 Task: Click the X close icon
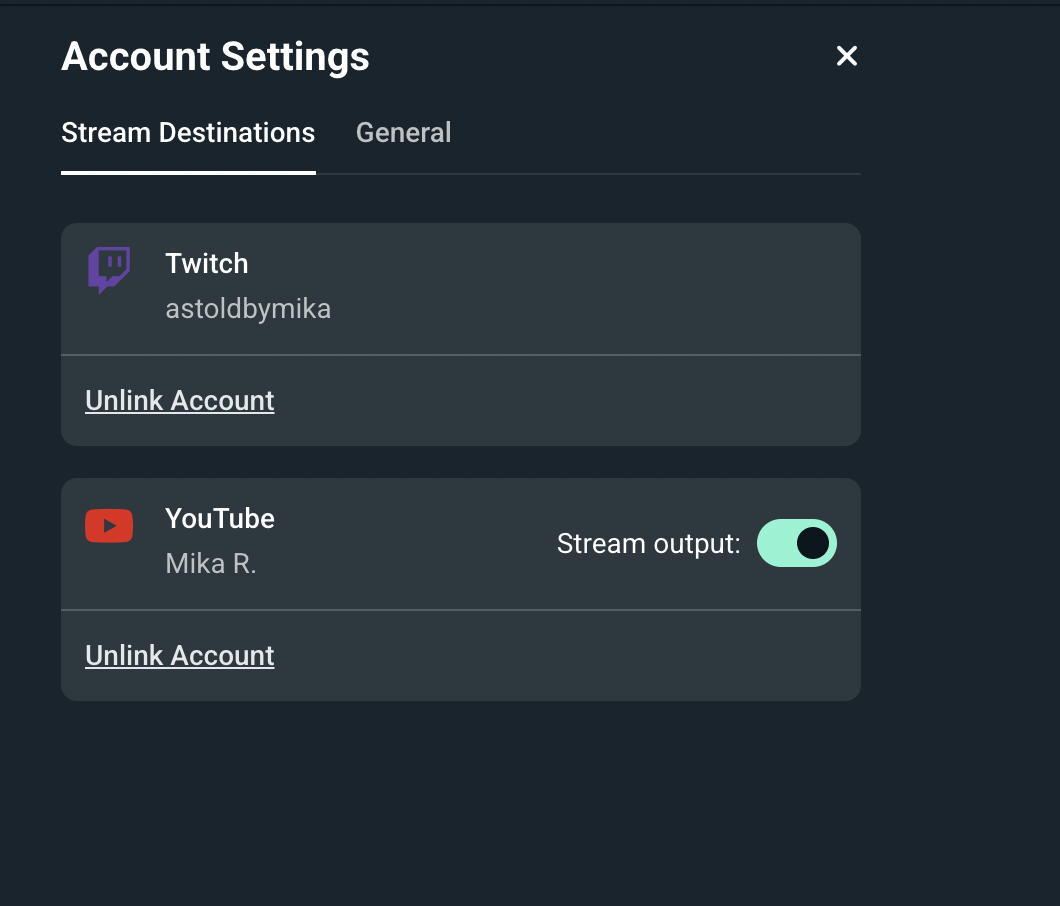[x=847, y=56]
